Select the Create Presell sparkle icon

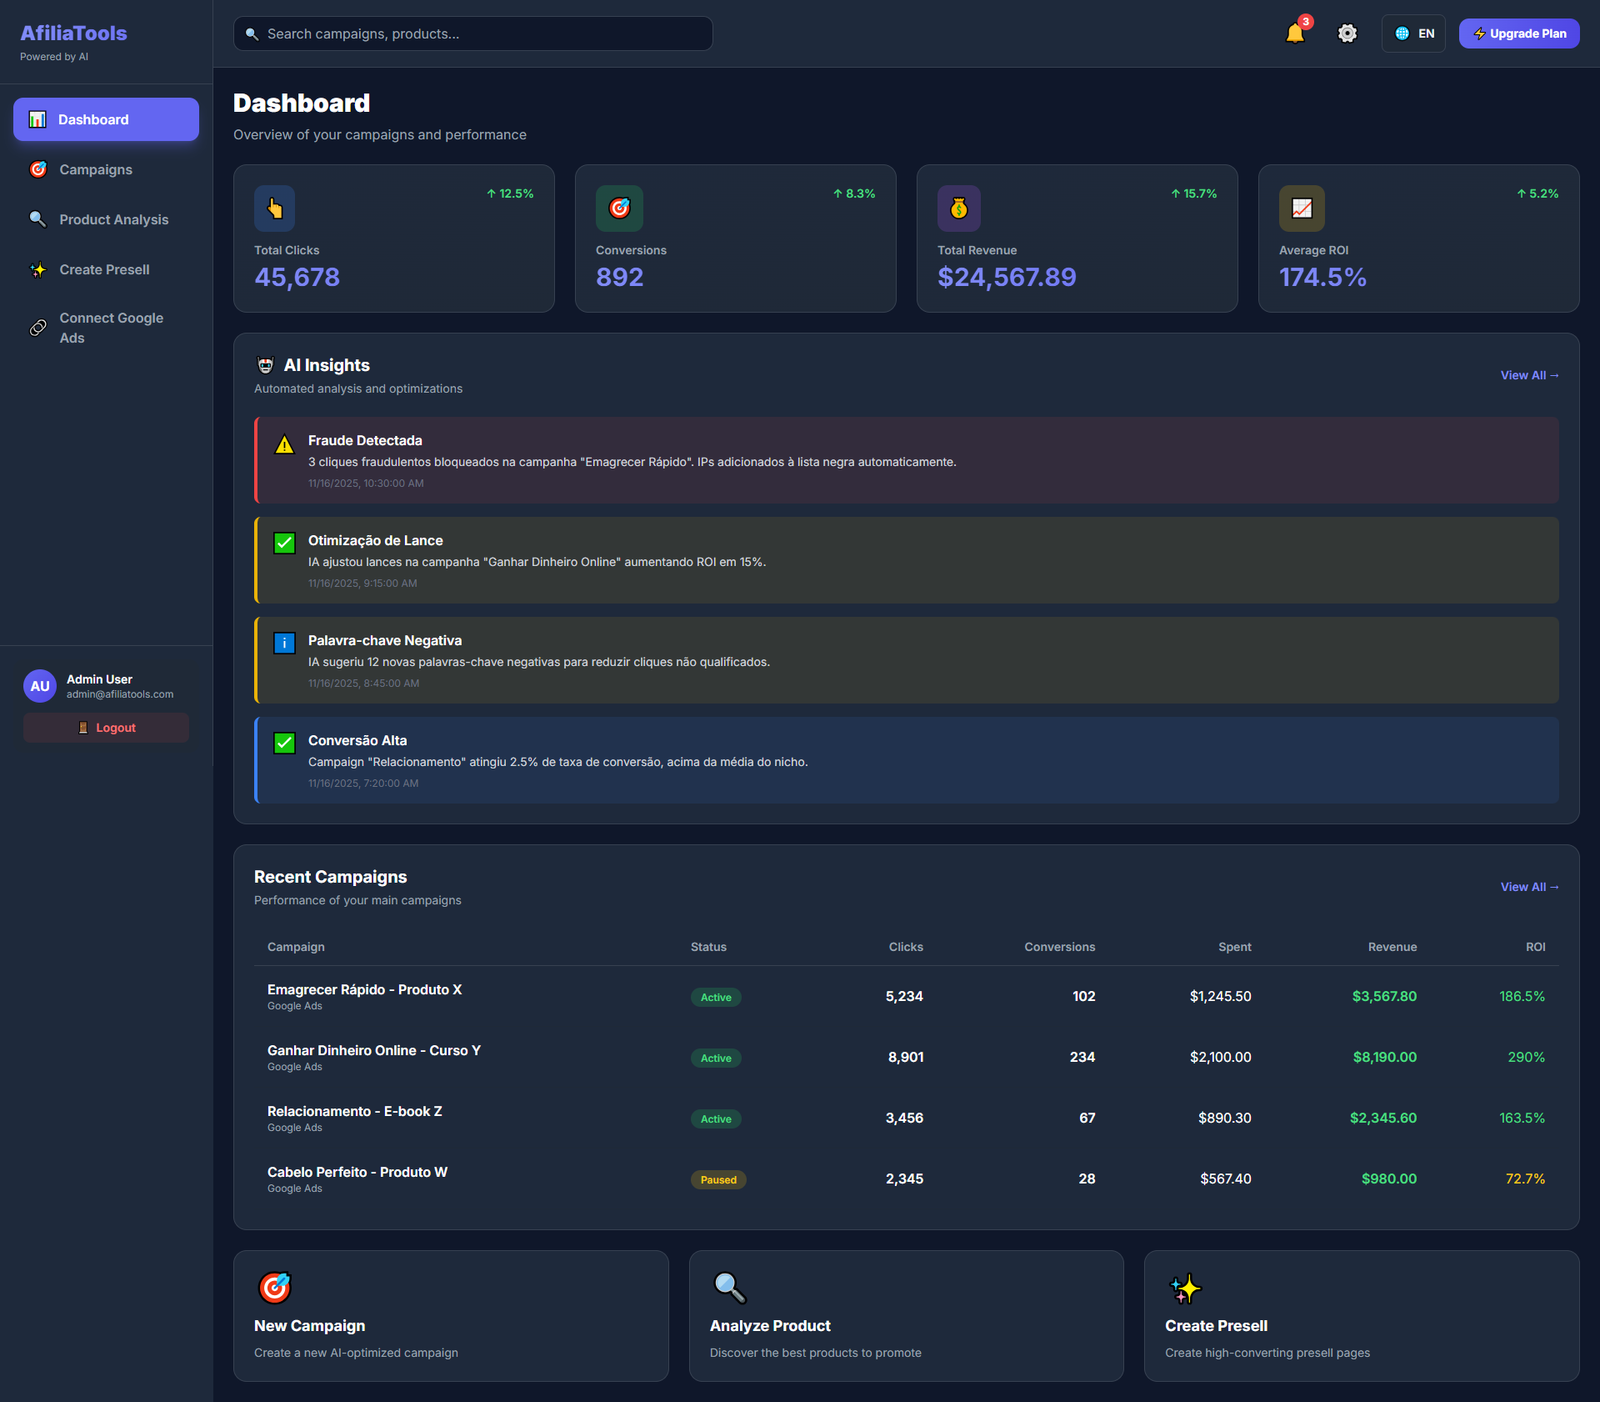(38, 269)
